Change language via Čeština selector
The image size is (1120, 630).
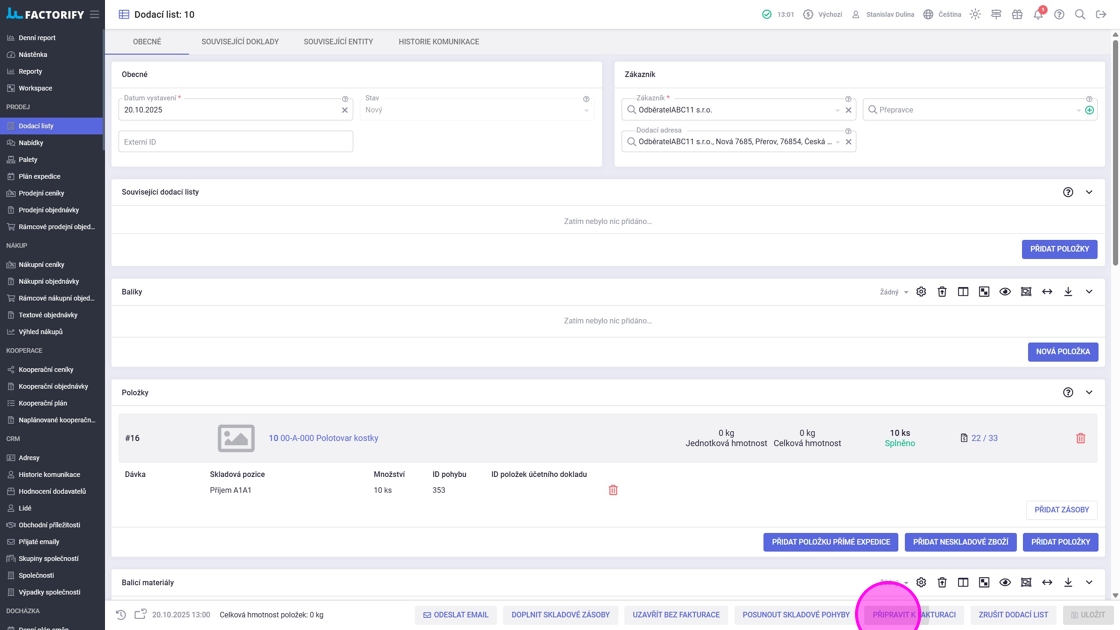(942, 14)
